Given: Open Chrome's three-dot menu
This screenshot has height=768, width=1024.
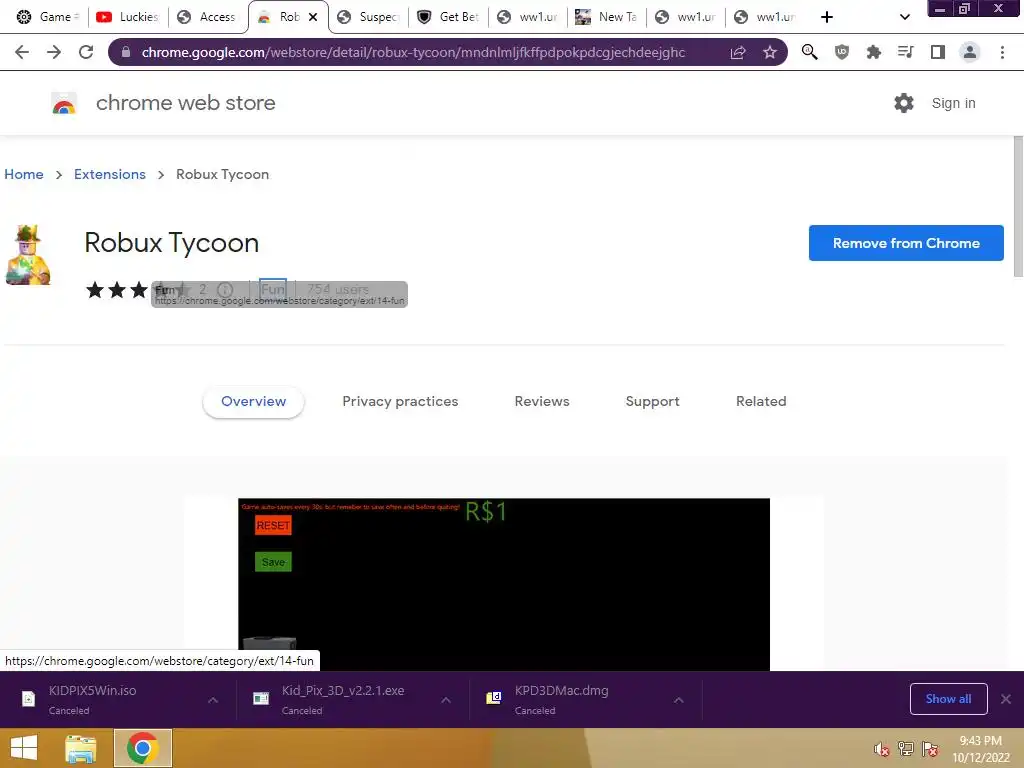Looking at the screenshot, I should [1002, 52].
